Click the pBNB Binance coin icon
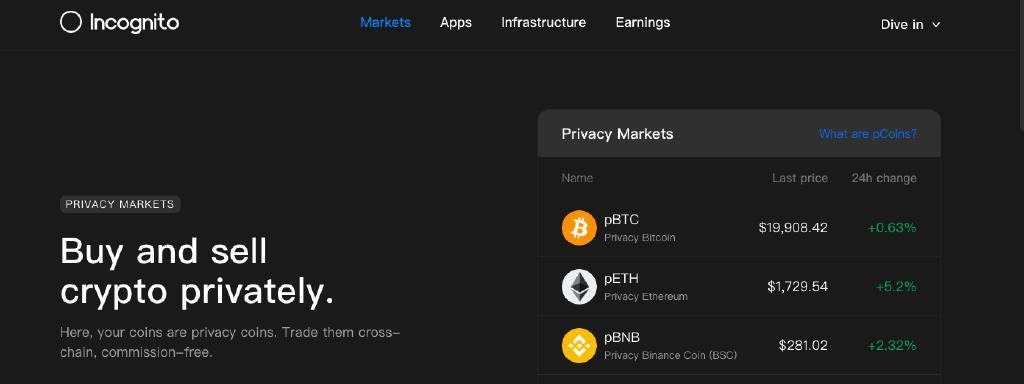This screenshot has height=384, width=1024. coord(579,345)
